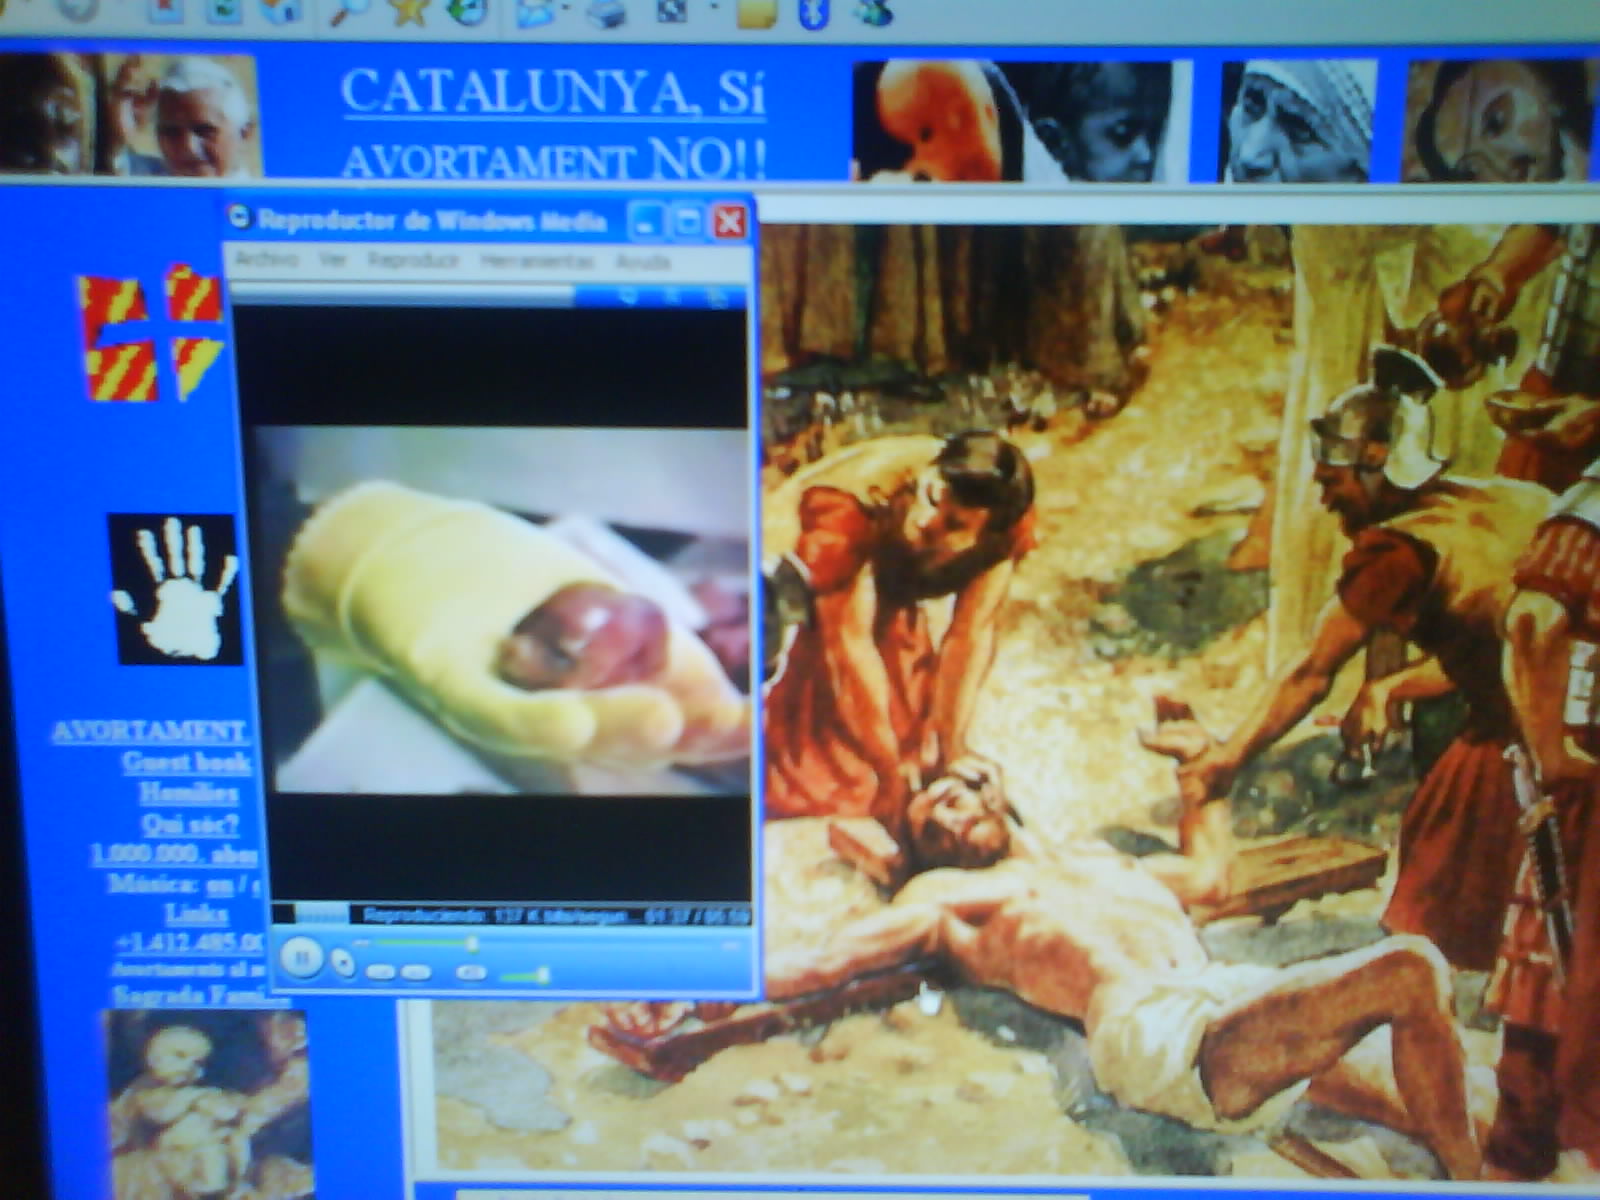Adjust the media player volume slider
Viewport: 1600px width, 1200px height.
pyautogui.click(x=526, y=975)
